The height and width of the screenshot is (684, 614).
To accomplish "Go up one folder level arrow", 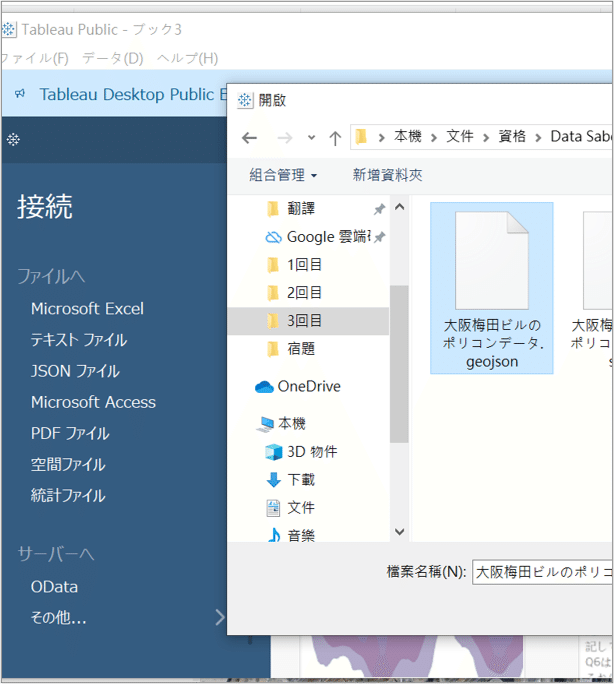I will [335, 138].
